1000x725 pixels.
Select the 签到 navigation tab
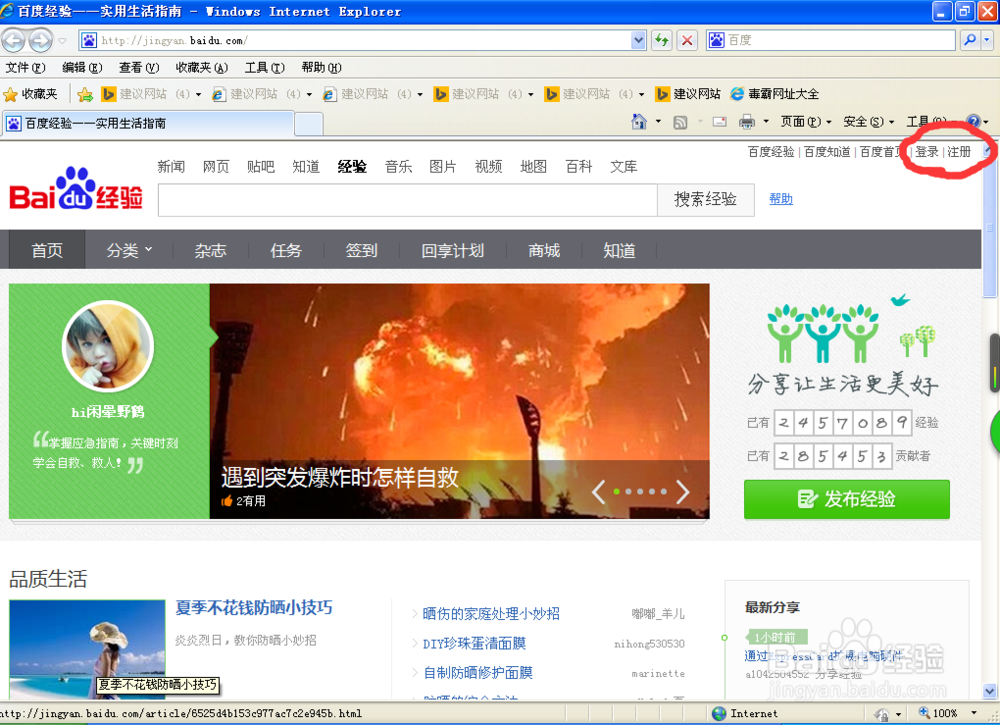(362, 251)
